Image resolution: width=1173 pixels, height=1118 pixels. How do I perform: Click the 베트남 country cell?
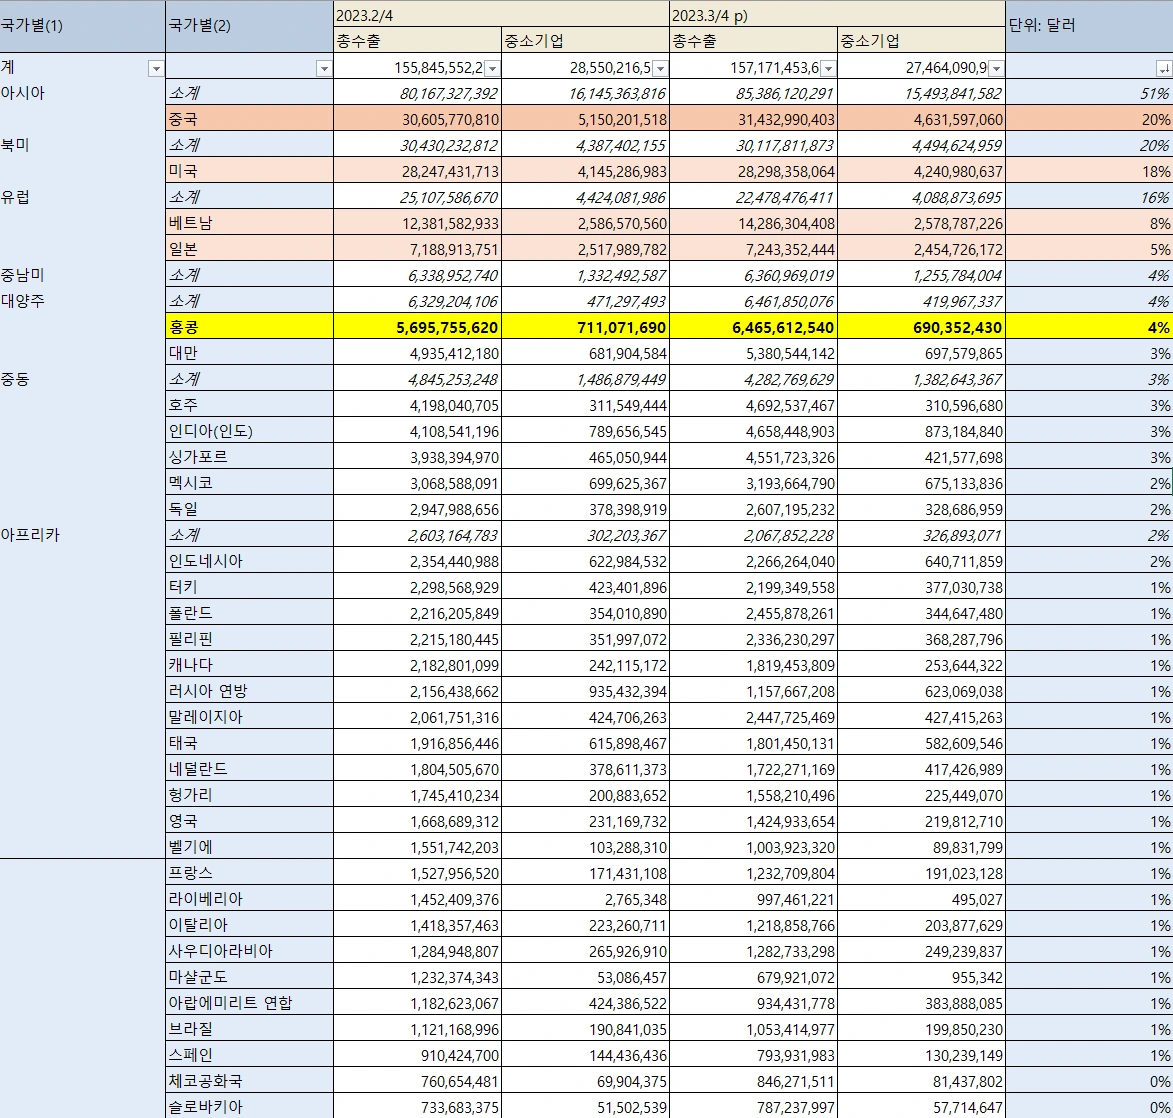(249, 223)
